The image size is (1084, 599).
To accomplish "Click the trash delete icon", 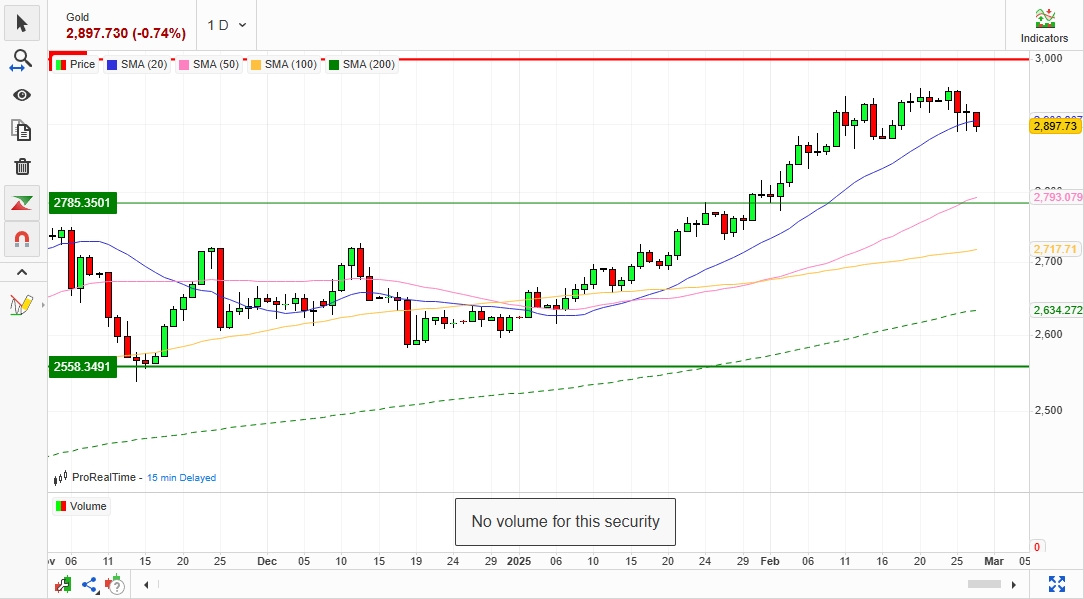I will click(x=22, y=166).
